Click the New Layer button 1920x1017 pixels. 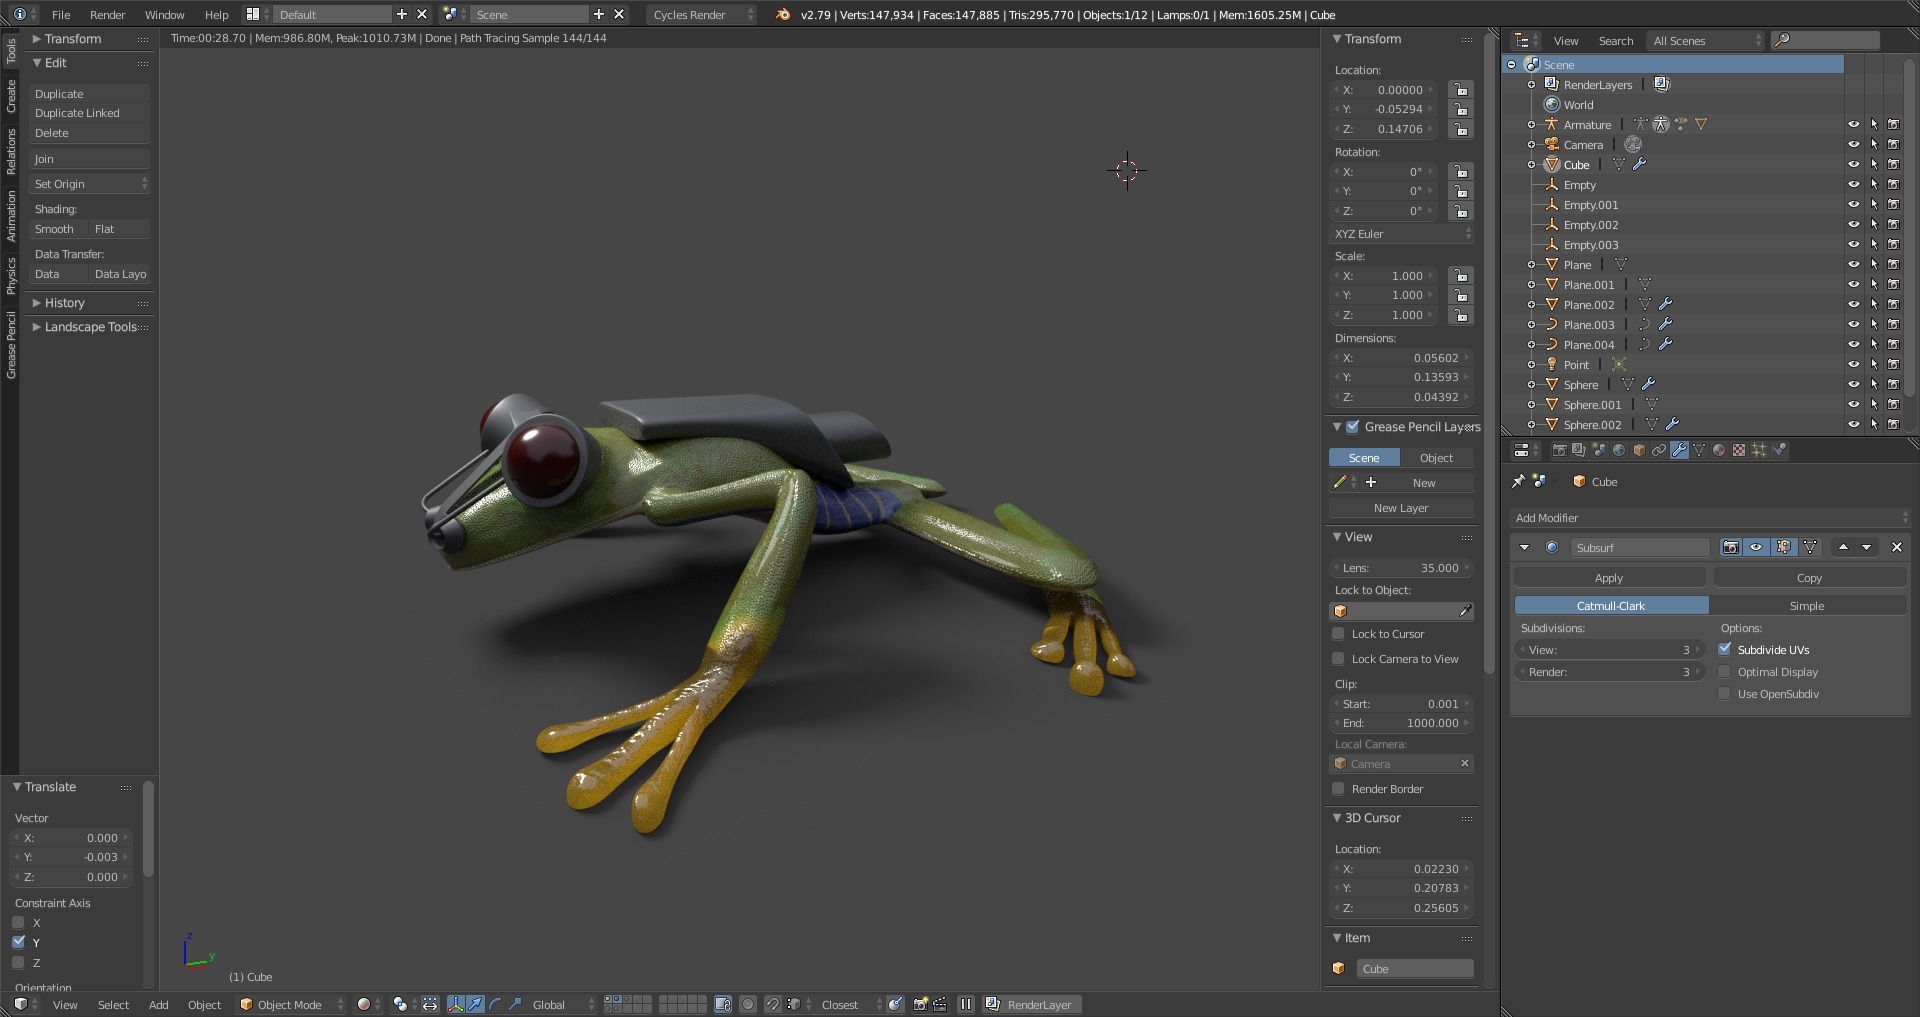pos(1401,508)
